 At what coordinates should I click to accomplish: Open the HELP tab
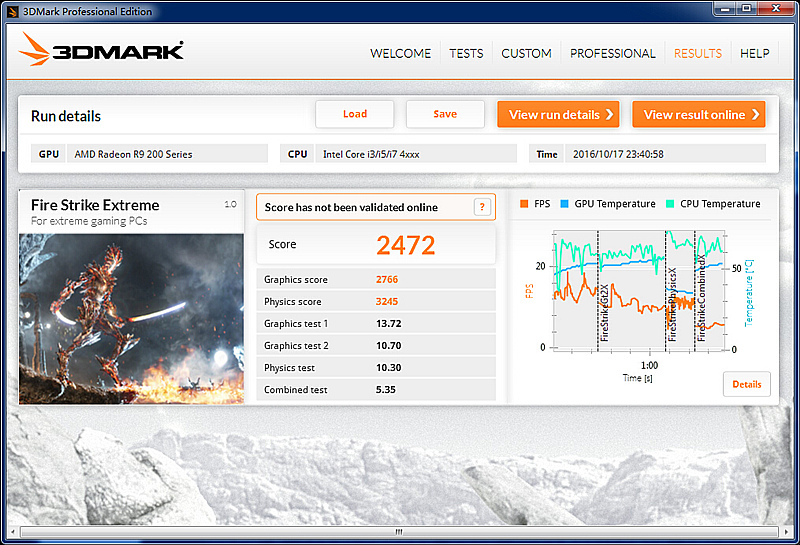754,54
